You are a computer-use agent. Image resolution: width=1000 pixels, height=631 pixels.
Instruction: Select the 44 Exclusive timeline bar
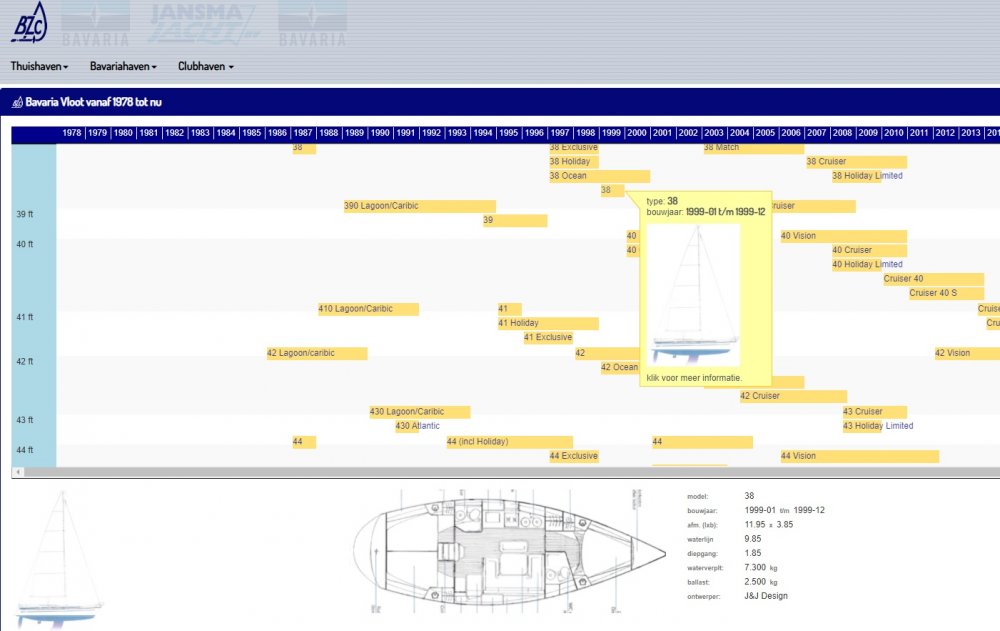coord(573,456)
